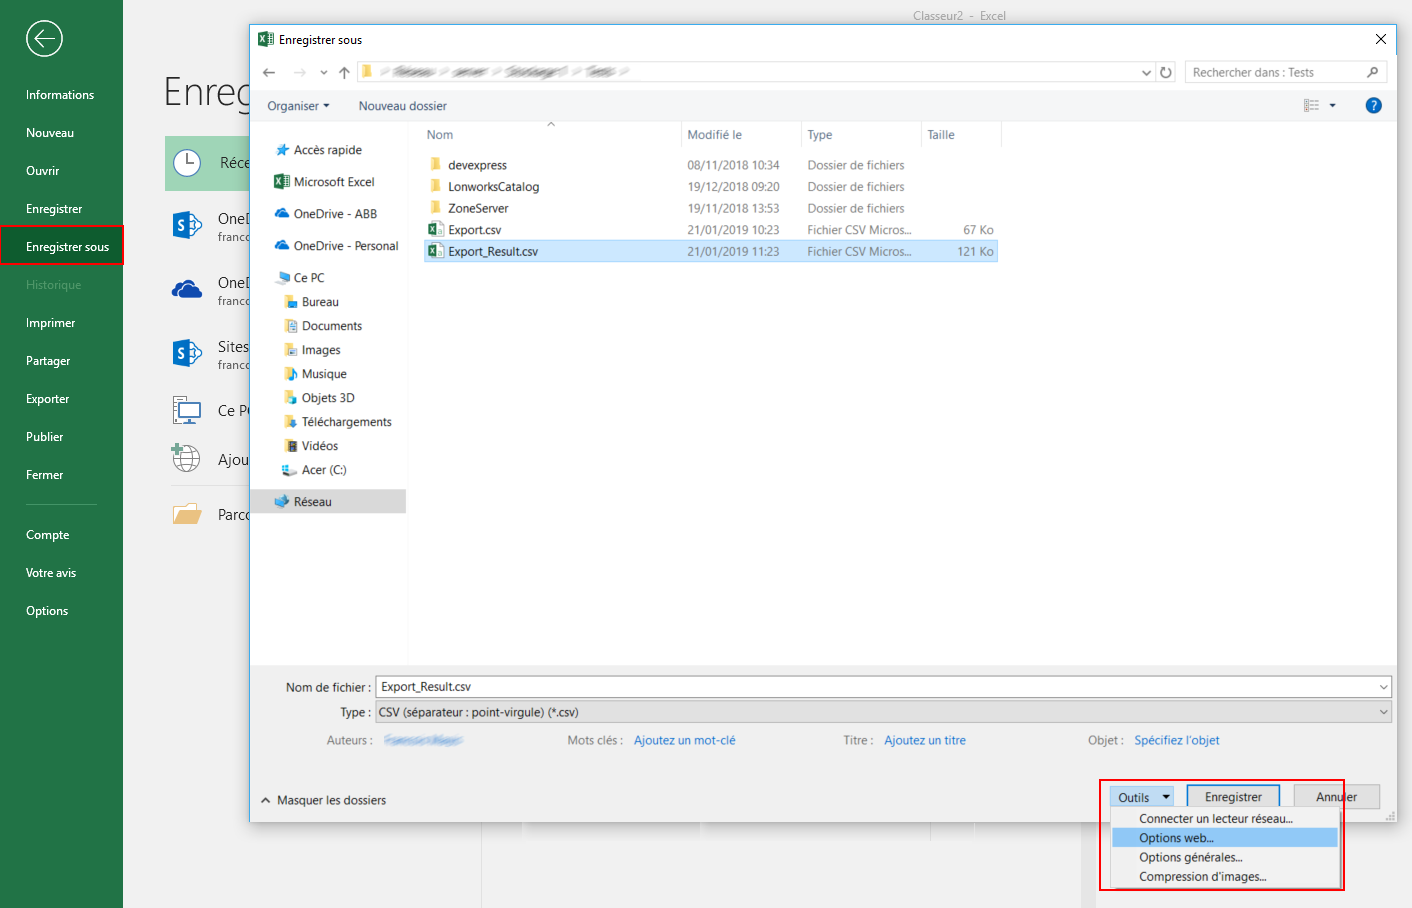Open the recent locations chevron
The width and height of the screenshot is (1412, 908).
point(324,72)
